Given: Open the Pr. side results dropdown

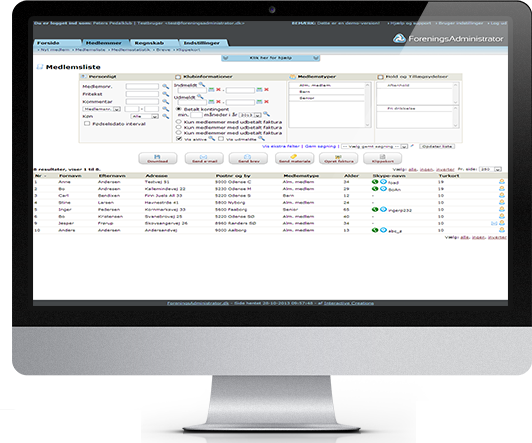Looking at the screenshot, I should [x=490, y=169].
